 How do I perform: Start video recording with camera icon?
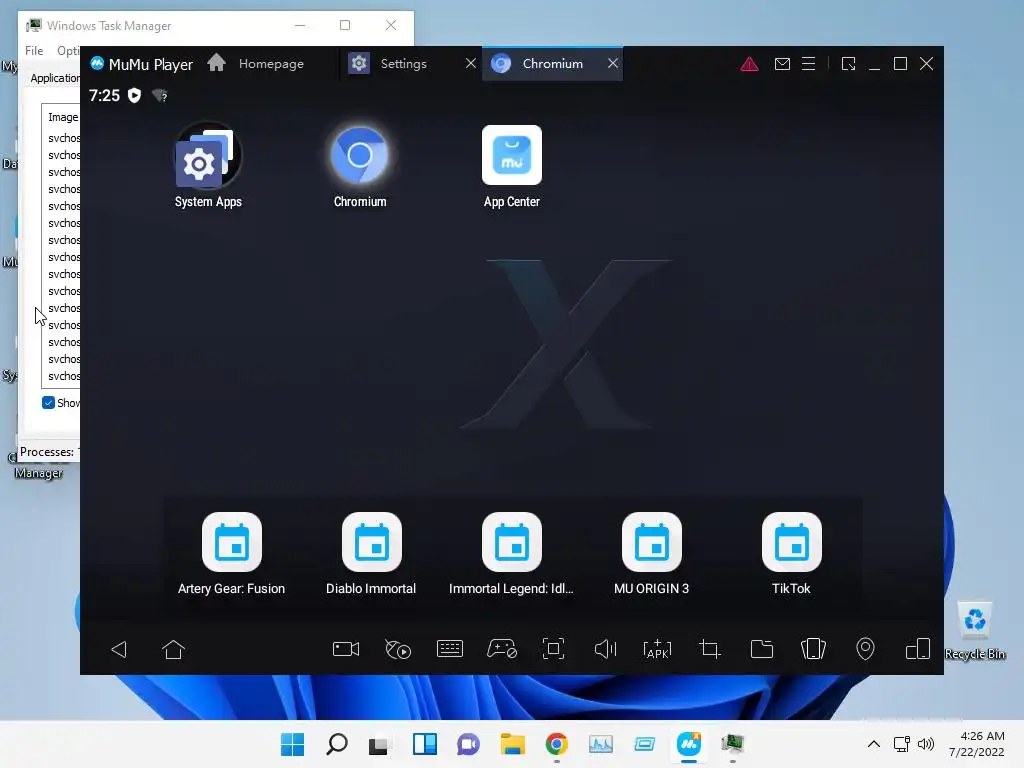coord(346,649)
